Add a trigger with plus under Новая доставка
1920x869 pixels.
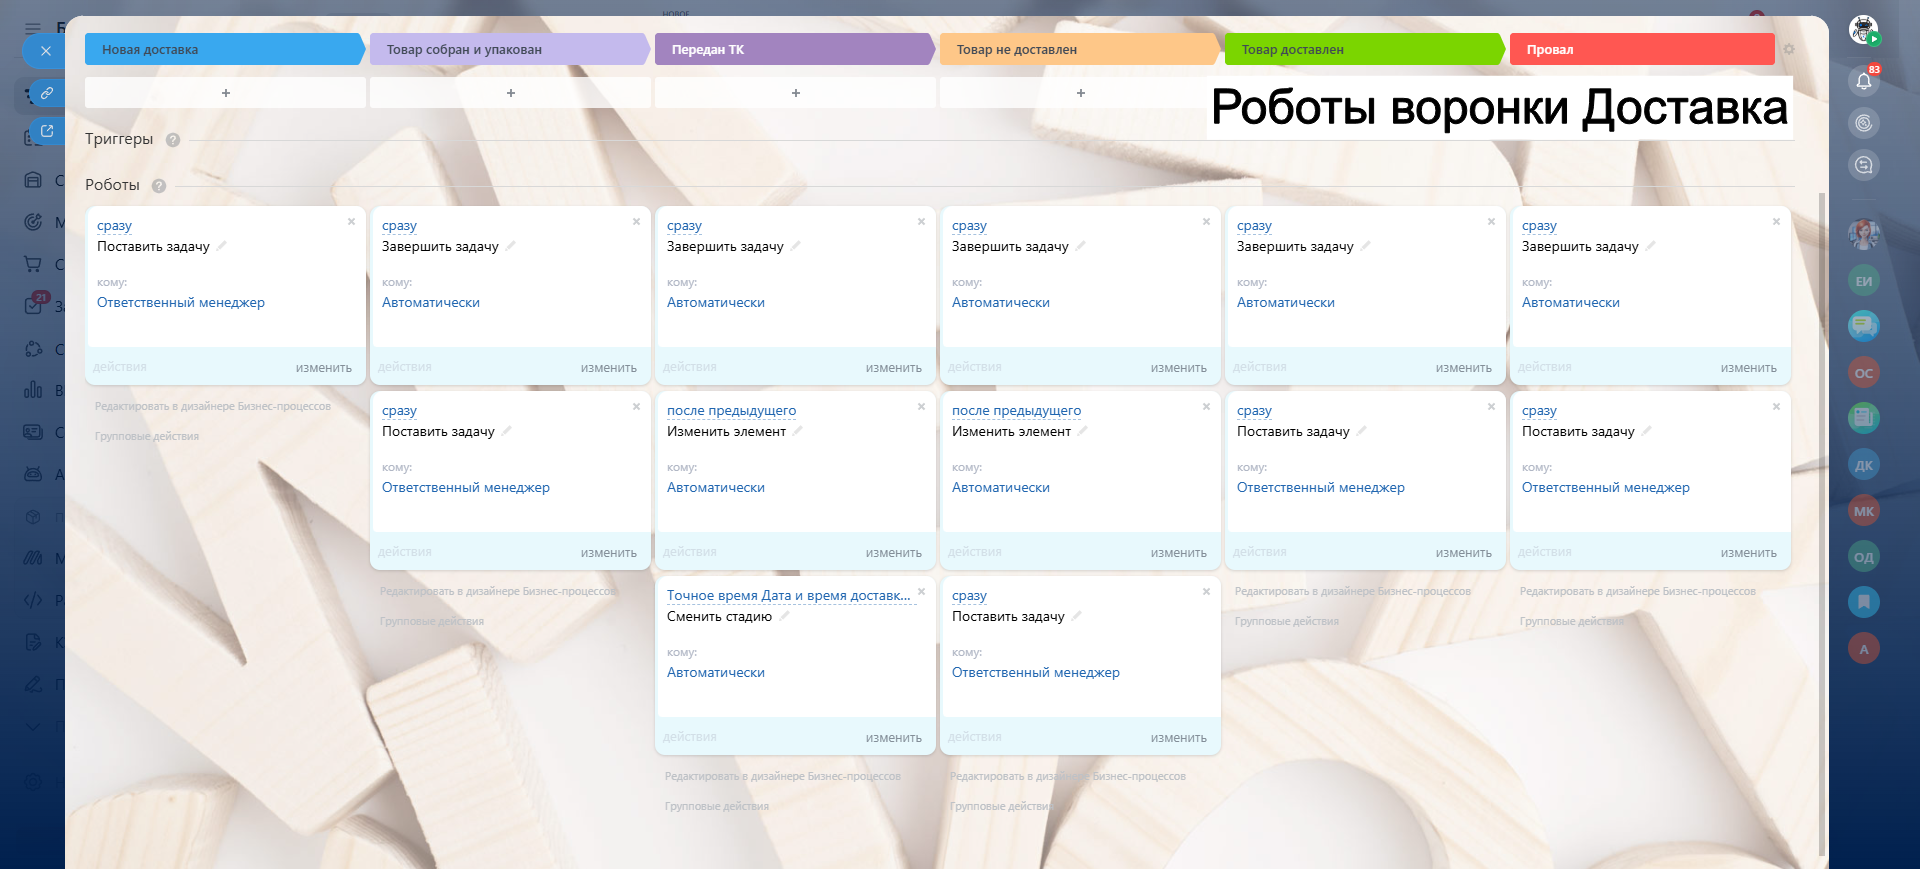[226, 93]
